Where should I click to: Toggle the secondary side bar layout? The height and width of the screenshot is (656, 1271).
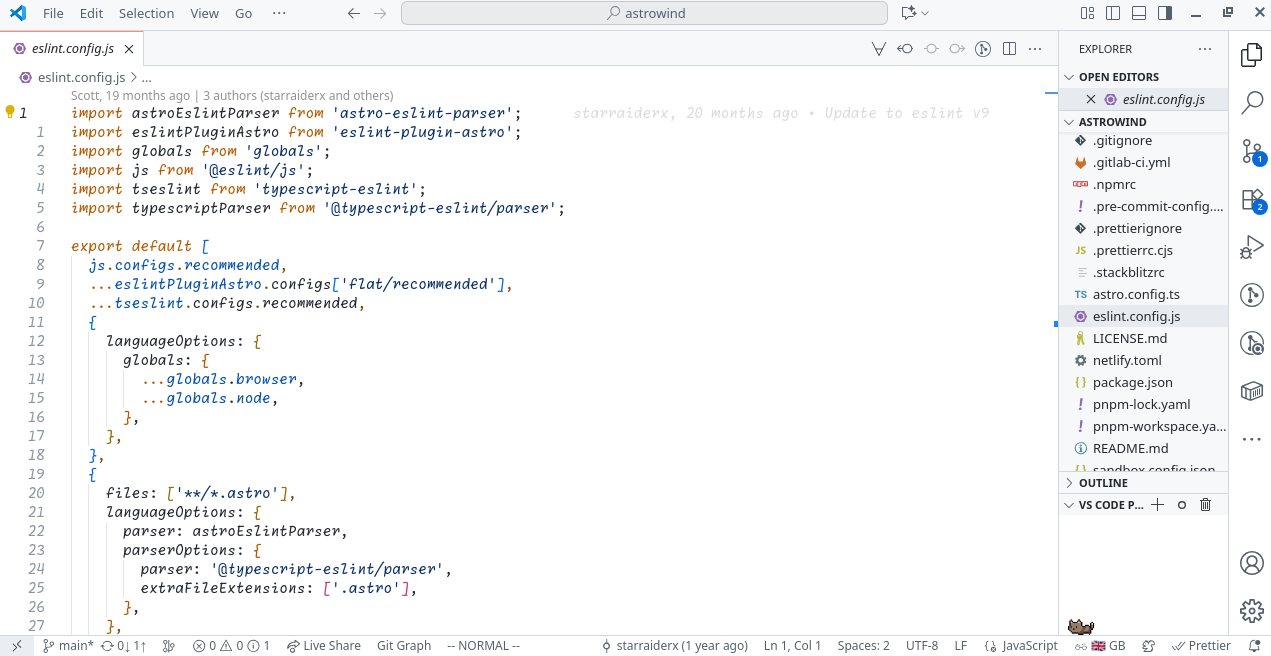click(1164, 13)
